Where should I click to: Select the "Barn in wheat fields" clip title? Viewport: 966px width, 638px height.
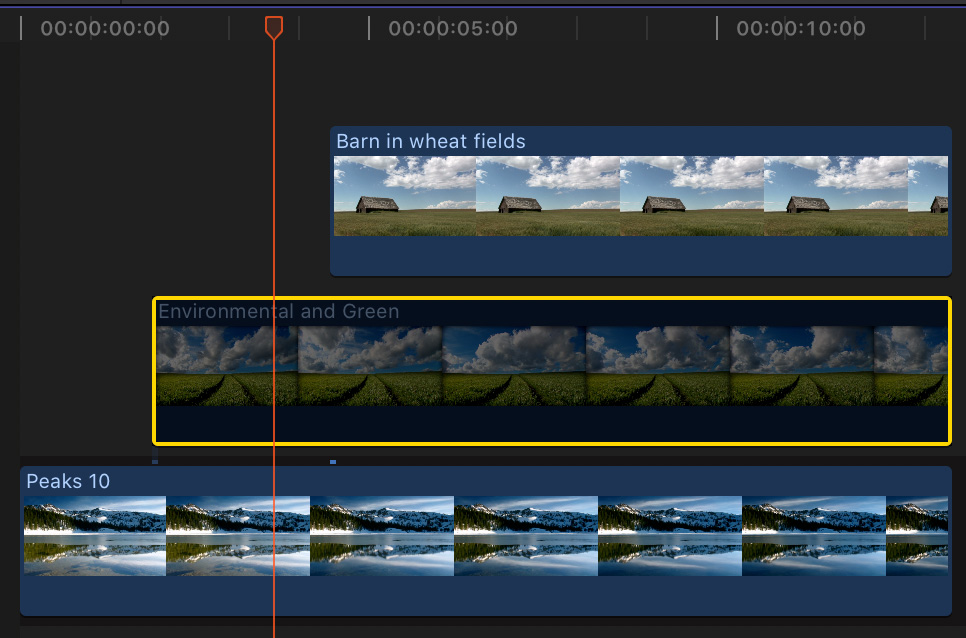pos(430,141)
